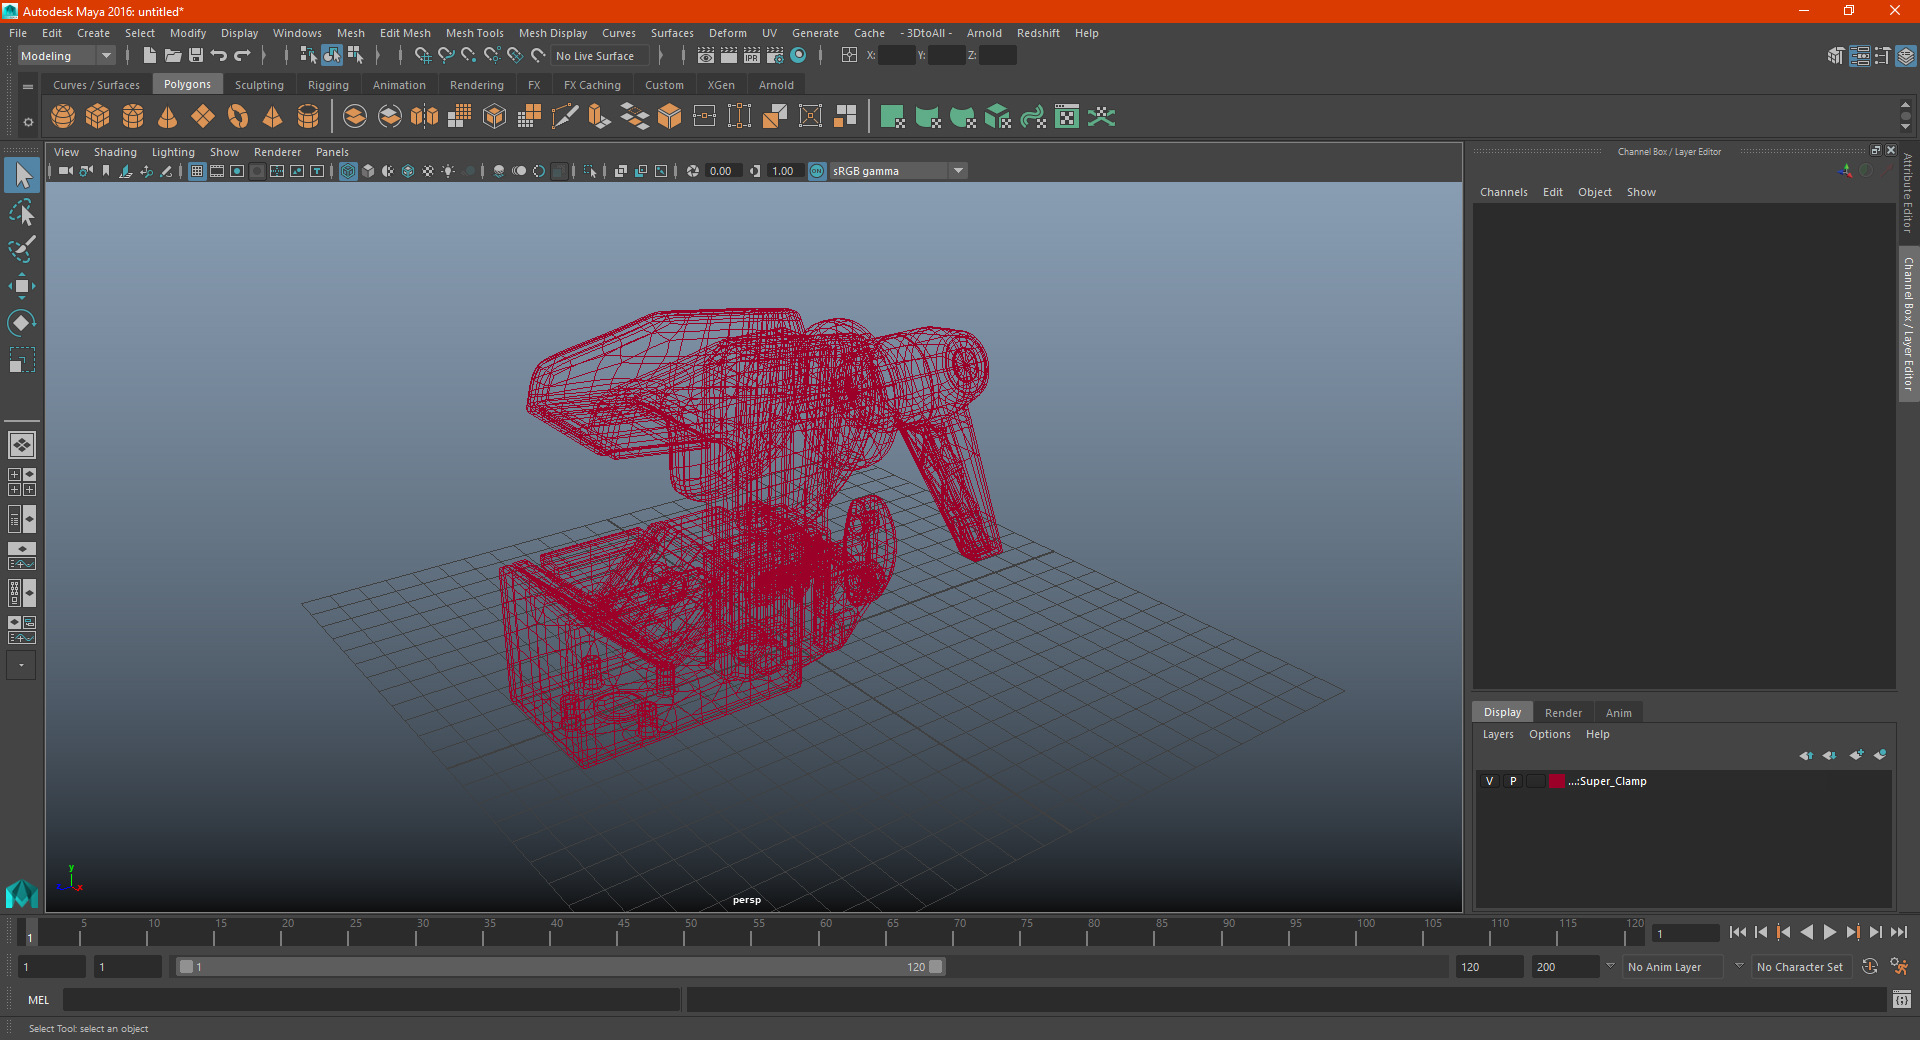Create a polygon plane from the shelf
The width and height of the screenshot is (1920, 1040).
click(x=203, y=117)
